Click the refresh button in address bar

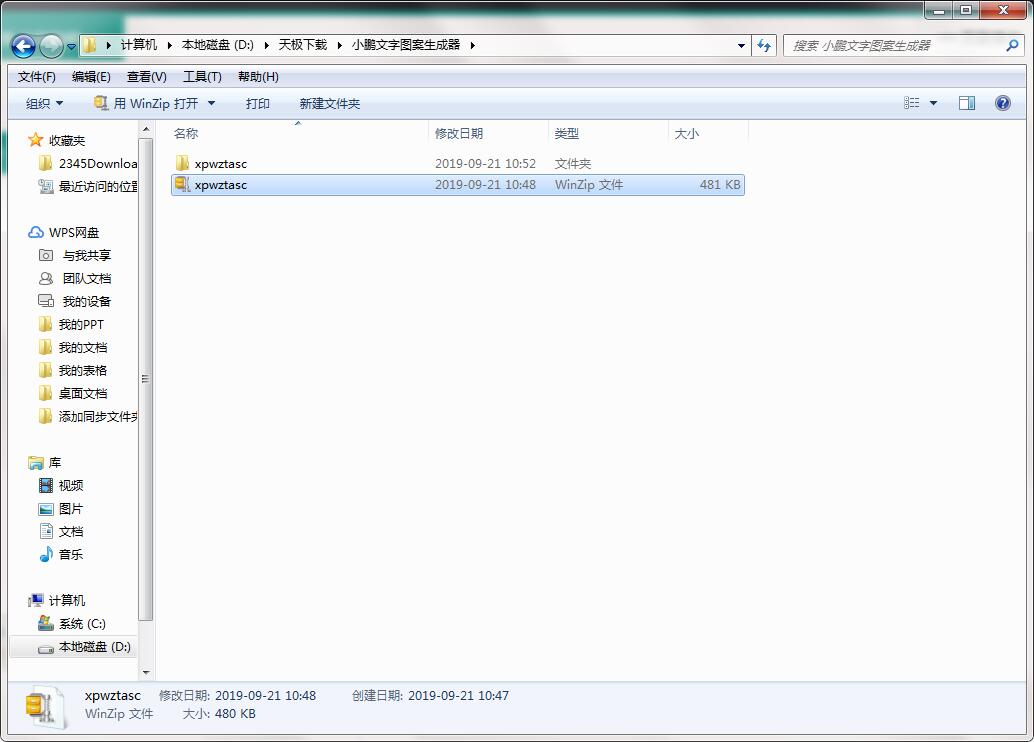[762, 46]
